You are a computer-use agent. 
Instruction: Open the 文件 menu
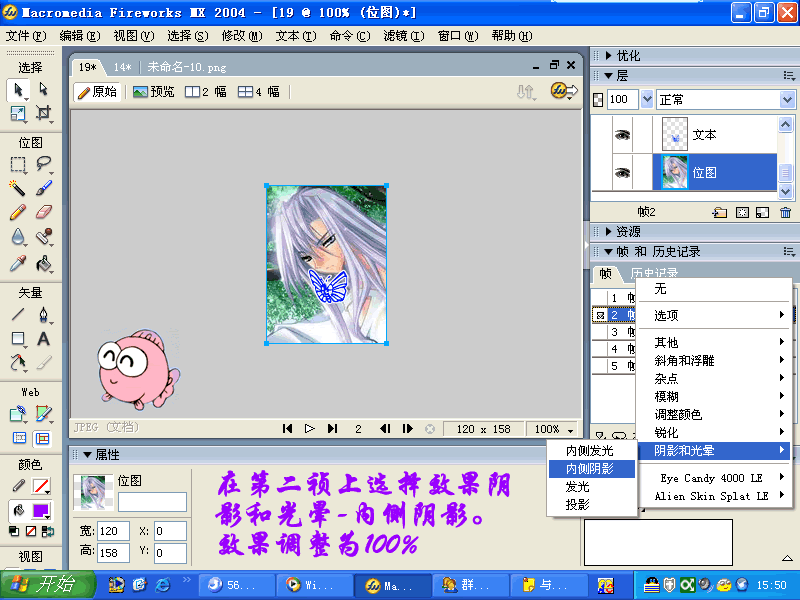point(25,36)
